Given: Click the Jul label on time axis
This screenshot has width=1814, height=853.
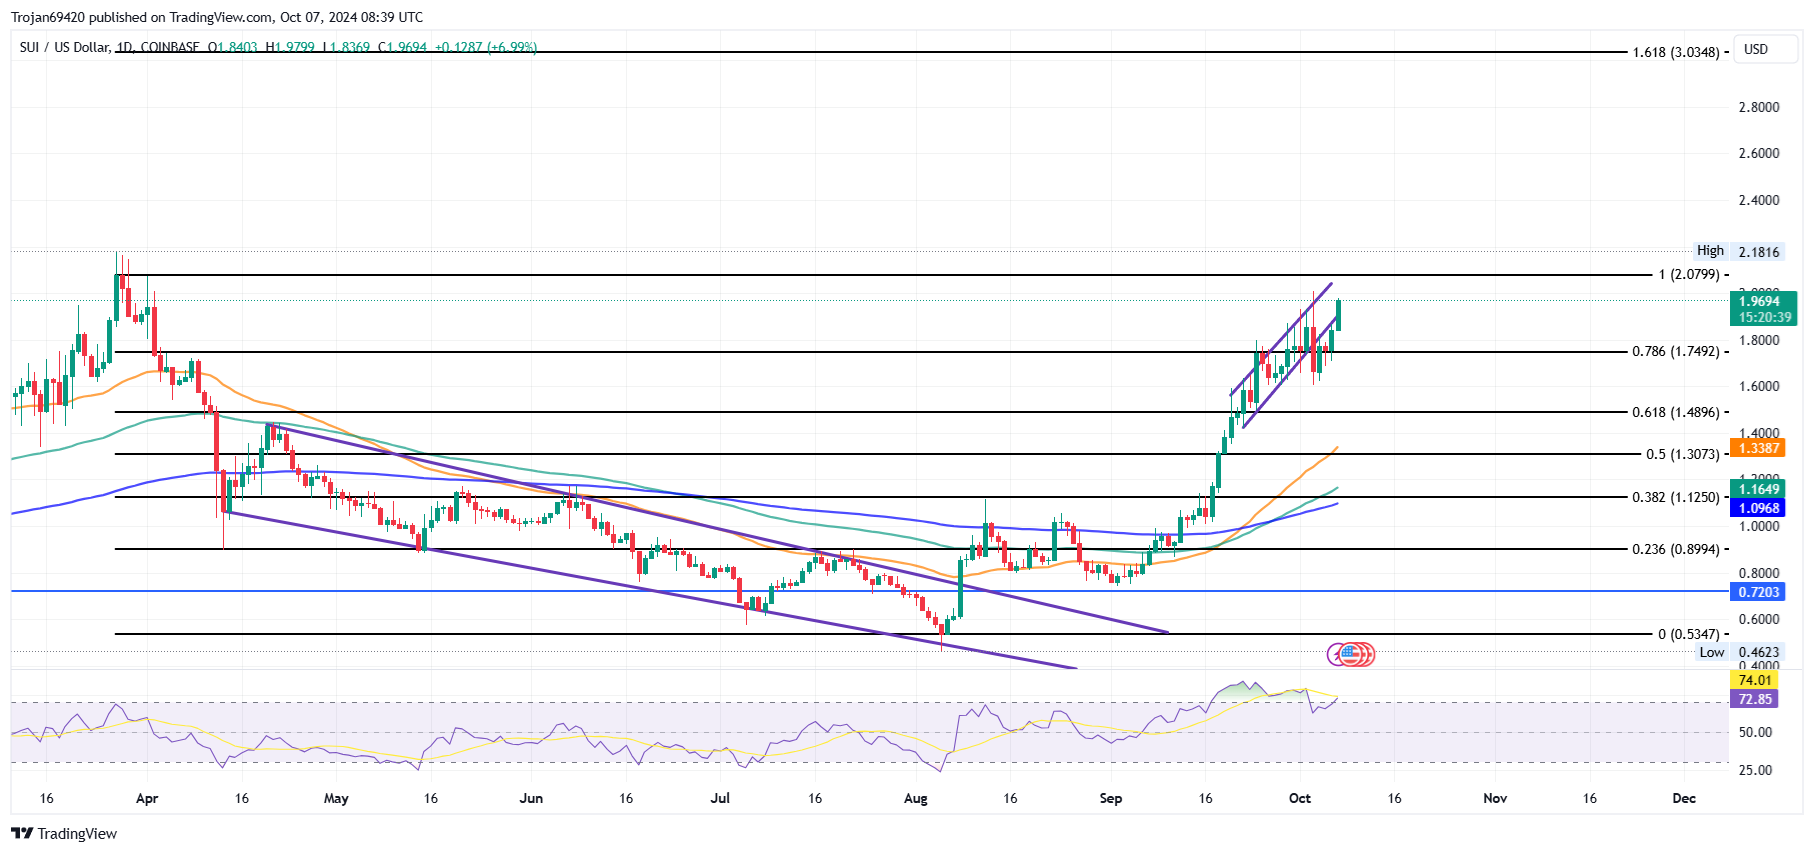Looking at the screenshot, I should 720,798.
